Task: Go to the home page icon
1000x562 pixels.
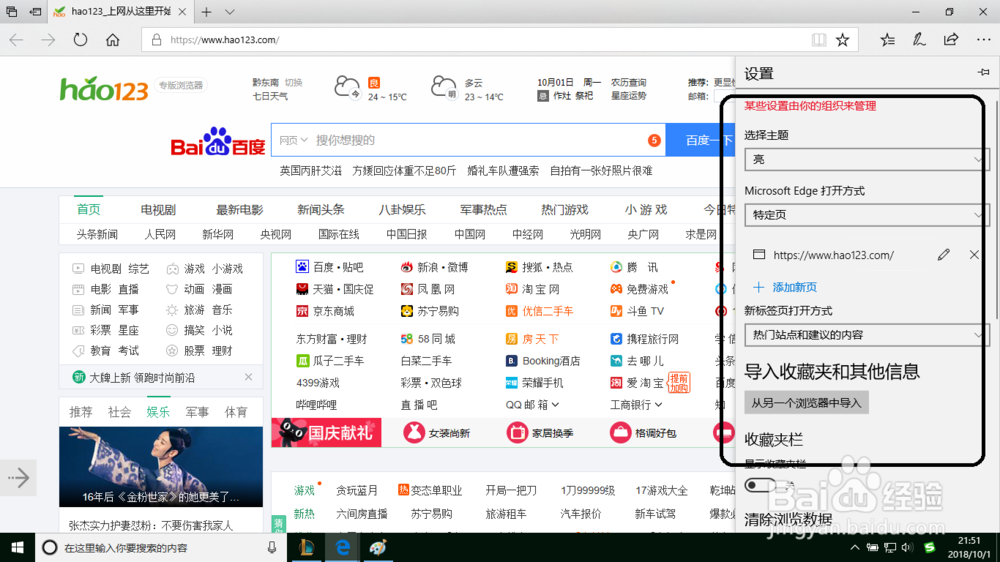Action: pyautogui.click(x=113, y=40)
